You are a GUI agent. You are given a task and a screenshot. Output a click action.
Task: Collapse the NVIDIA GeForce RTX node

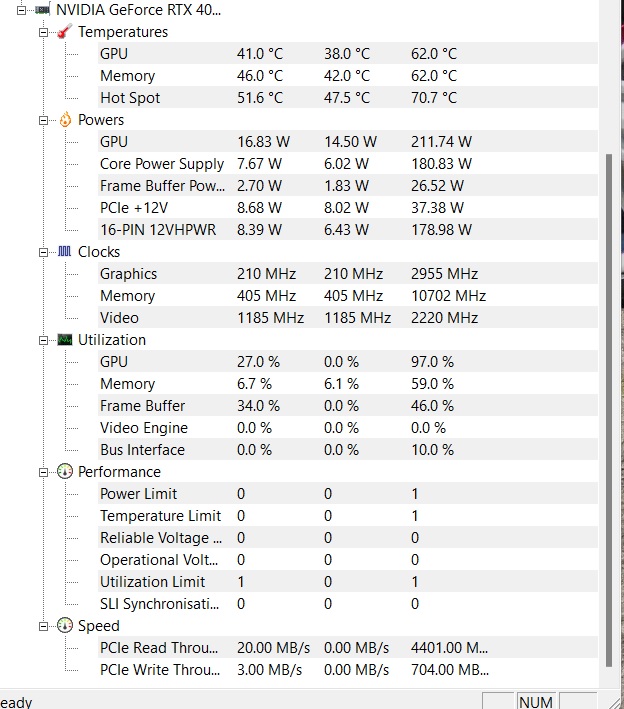21,10
